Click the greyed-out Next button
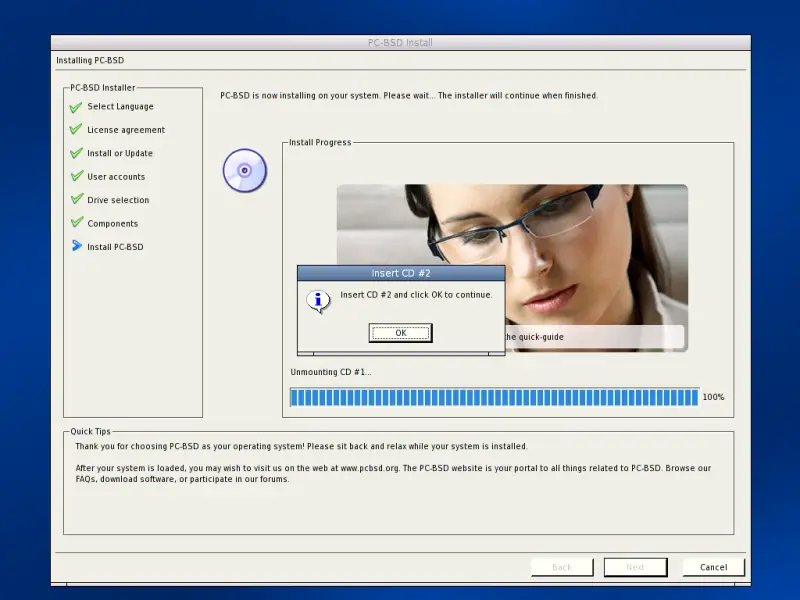The width and height of the screenshot is (800, 600). point(635,567)
